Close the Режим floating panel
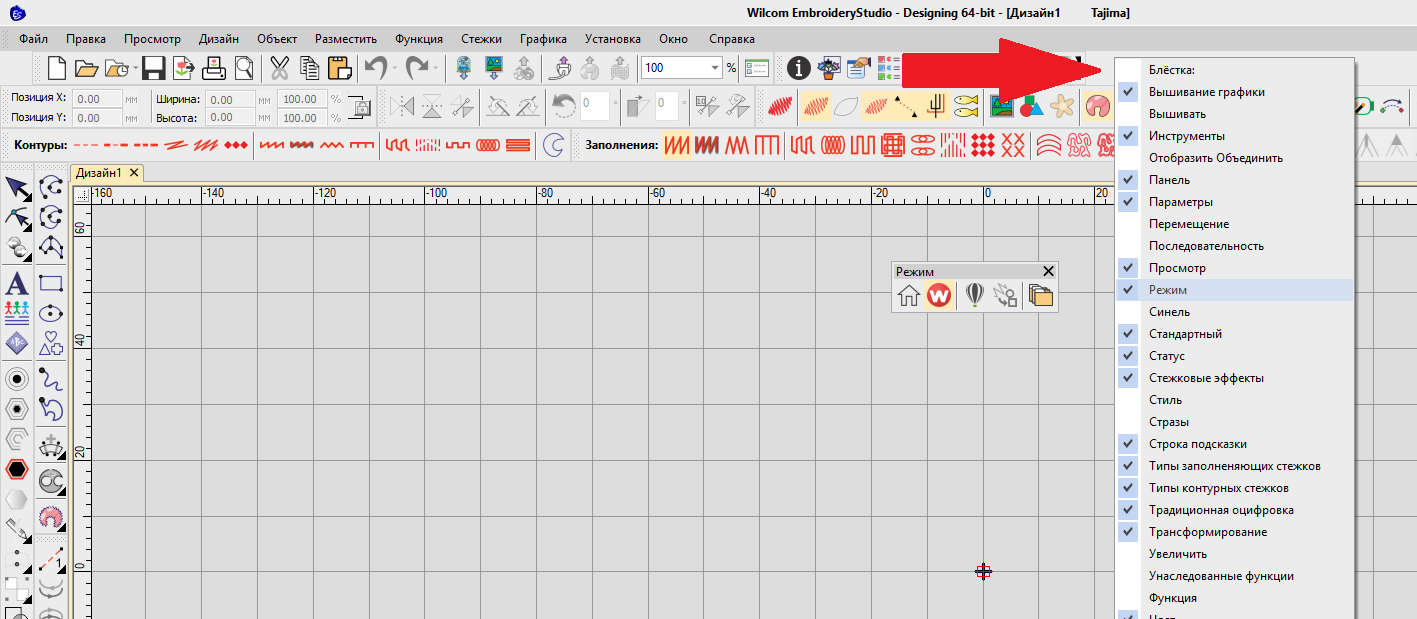1417x619 pixels. (x=1048, y=271)
